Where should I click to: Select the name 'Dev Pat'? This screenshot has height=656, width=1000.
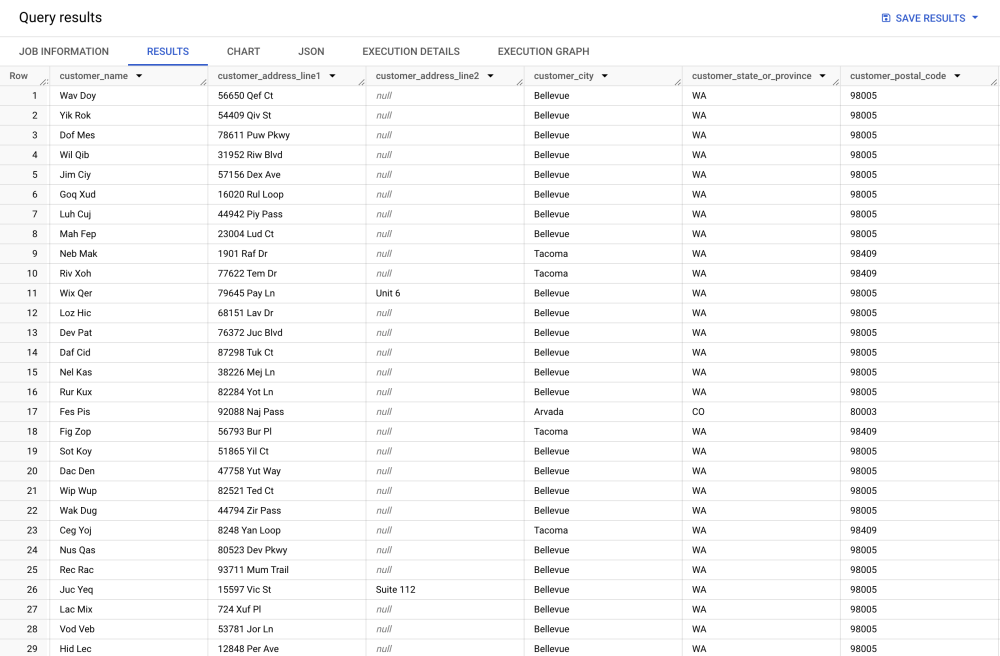[x=76, y=333]
